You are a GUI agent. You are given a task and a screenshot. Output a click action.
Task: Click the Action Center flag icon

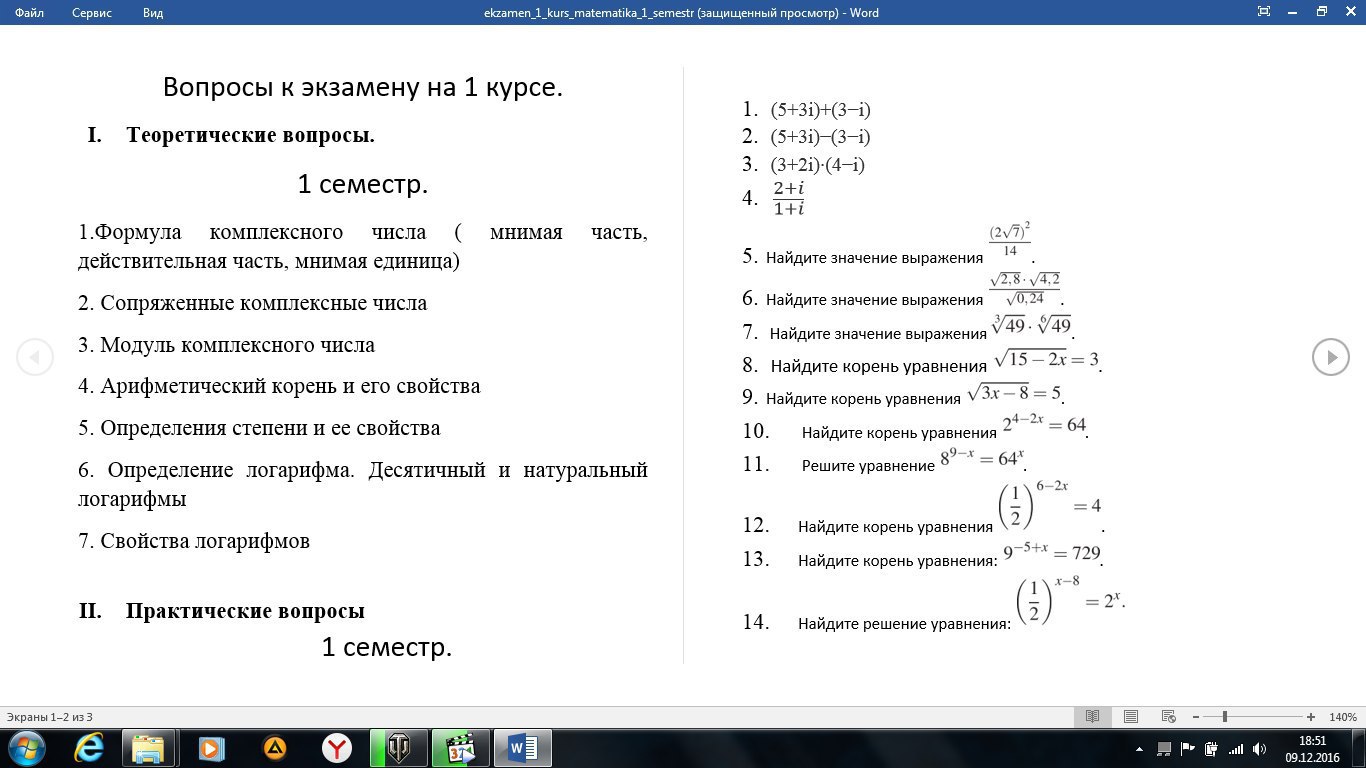tap(1188, 748)
